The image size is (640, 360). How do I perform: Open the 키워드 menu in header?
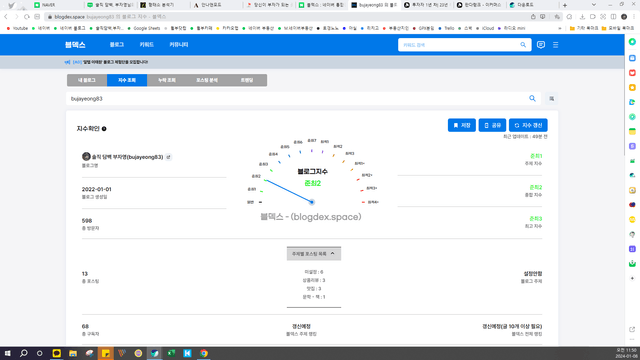(147, 44)
